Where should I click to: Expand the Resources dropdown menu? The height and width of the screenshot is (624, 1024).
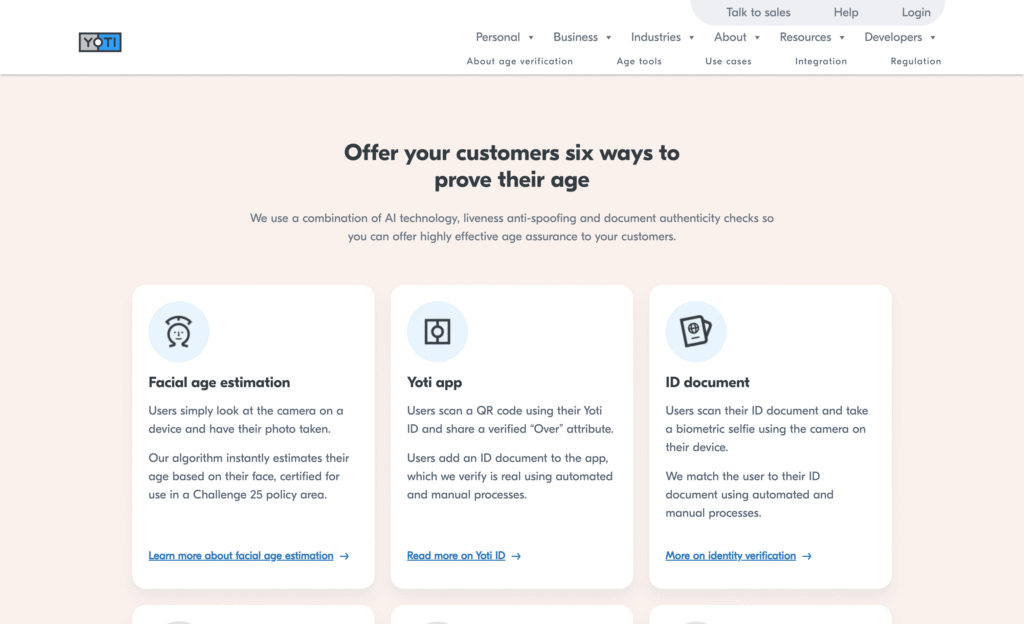[812, 37]
